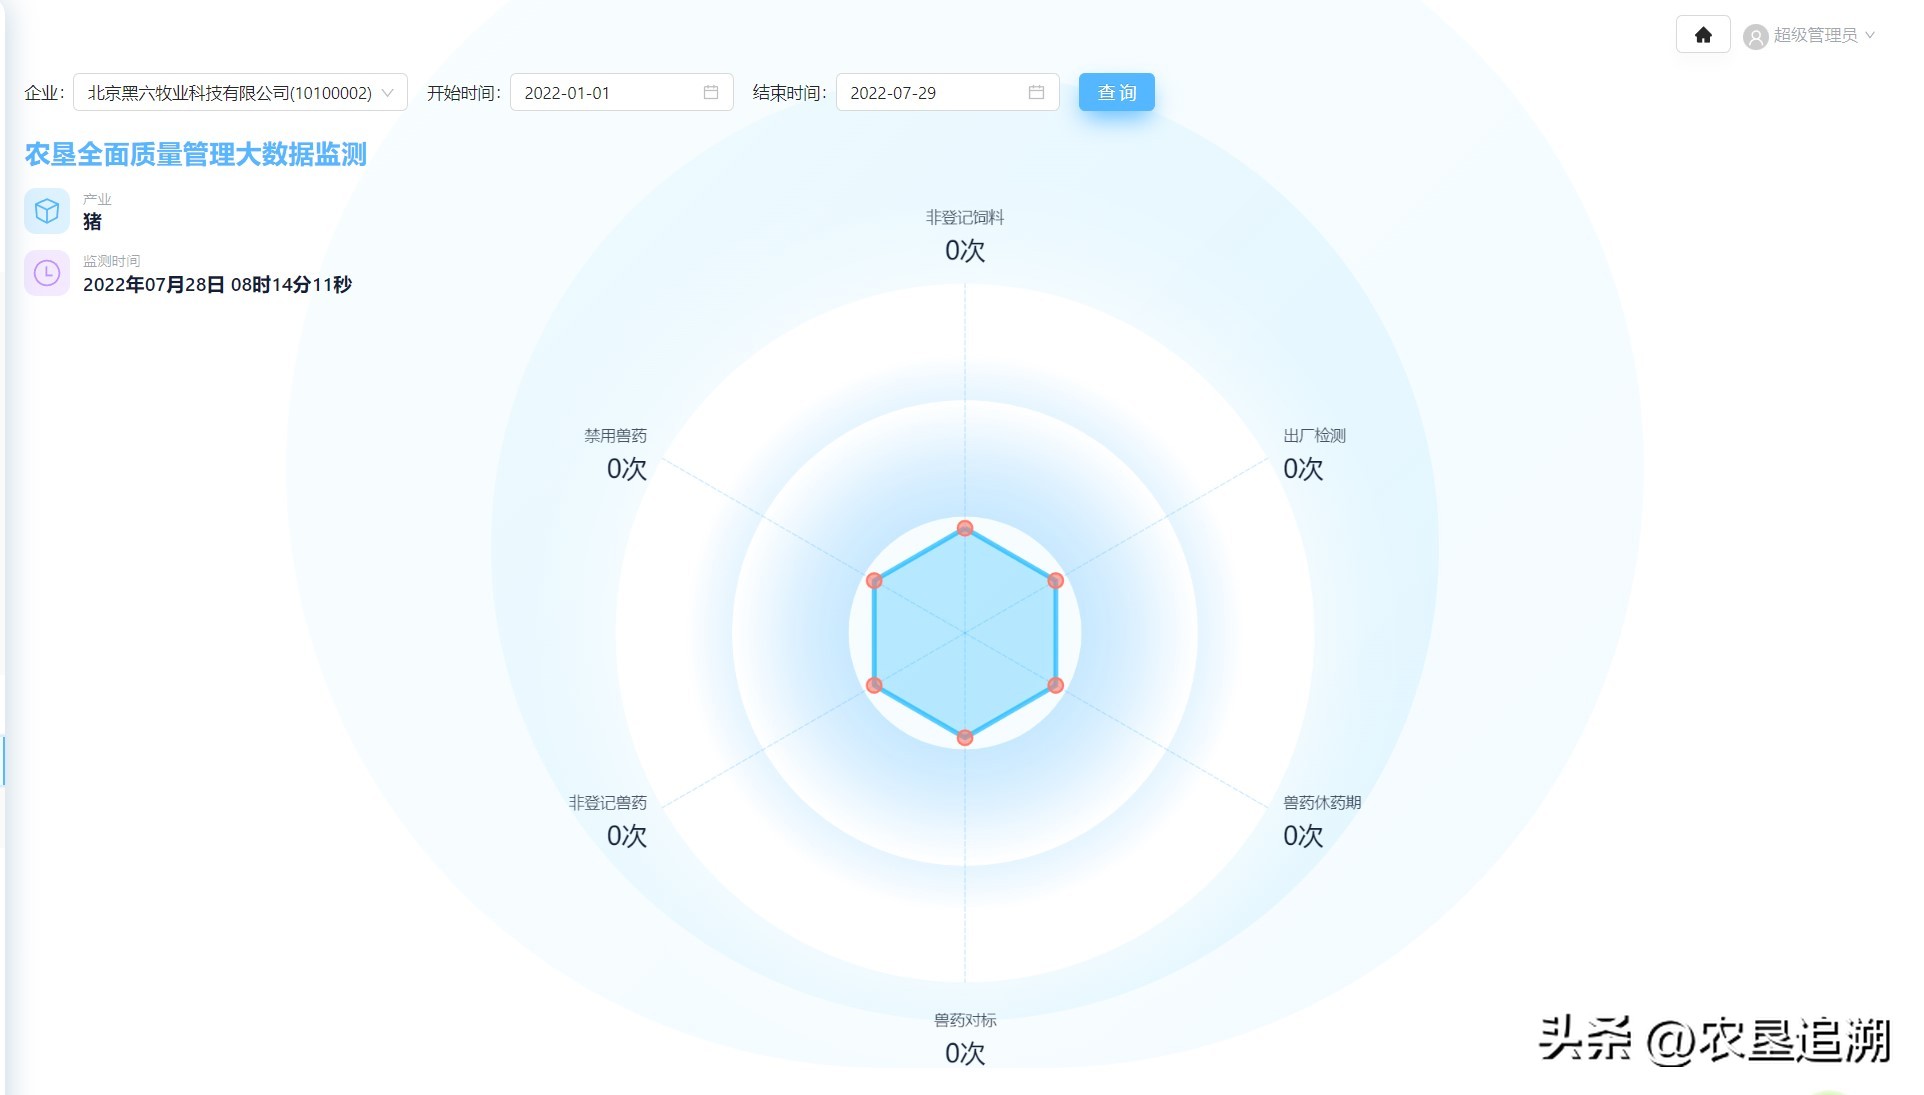Click the company dropdown chevron arrow
The width and height of the screenshot is (1924, 1095).
tap(388, 93)
